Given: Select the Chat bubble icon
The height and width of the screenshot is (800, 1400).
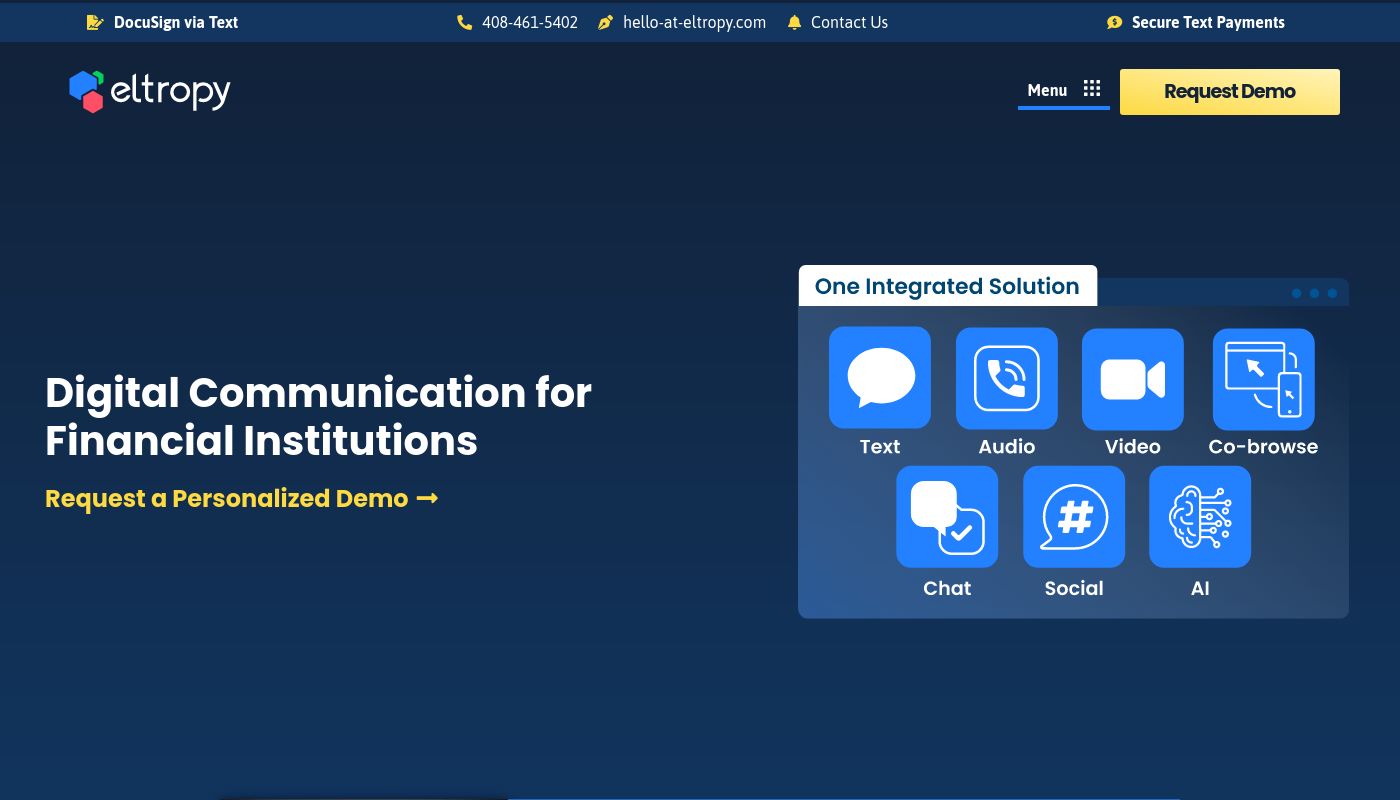Looking at the screenshot, I should click(x=947, y=517).
